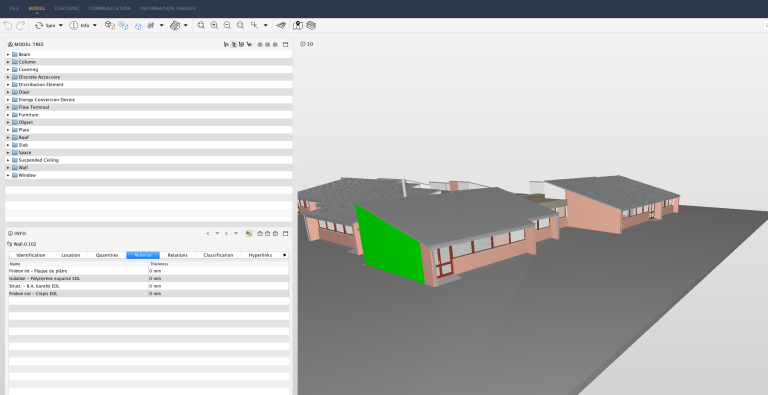The height and width of the screenshot is (395, 768).
Task: Click the single blue wireframe cube icon
Action: coord(138,26)
